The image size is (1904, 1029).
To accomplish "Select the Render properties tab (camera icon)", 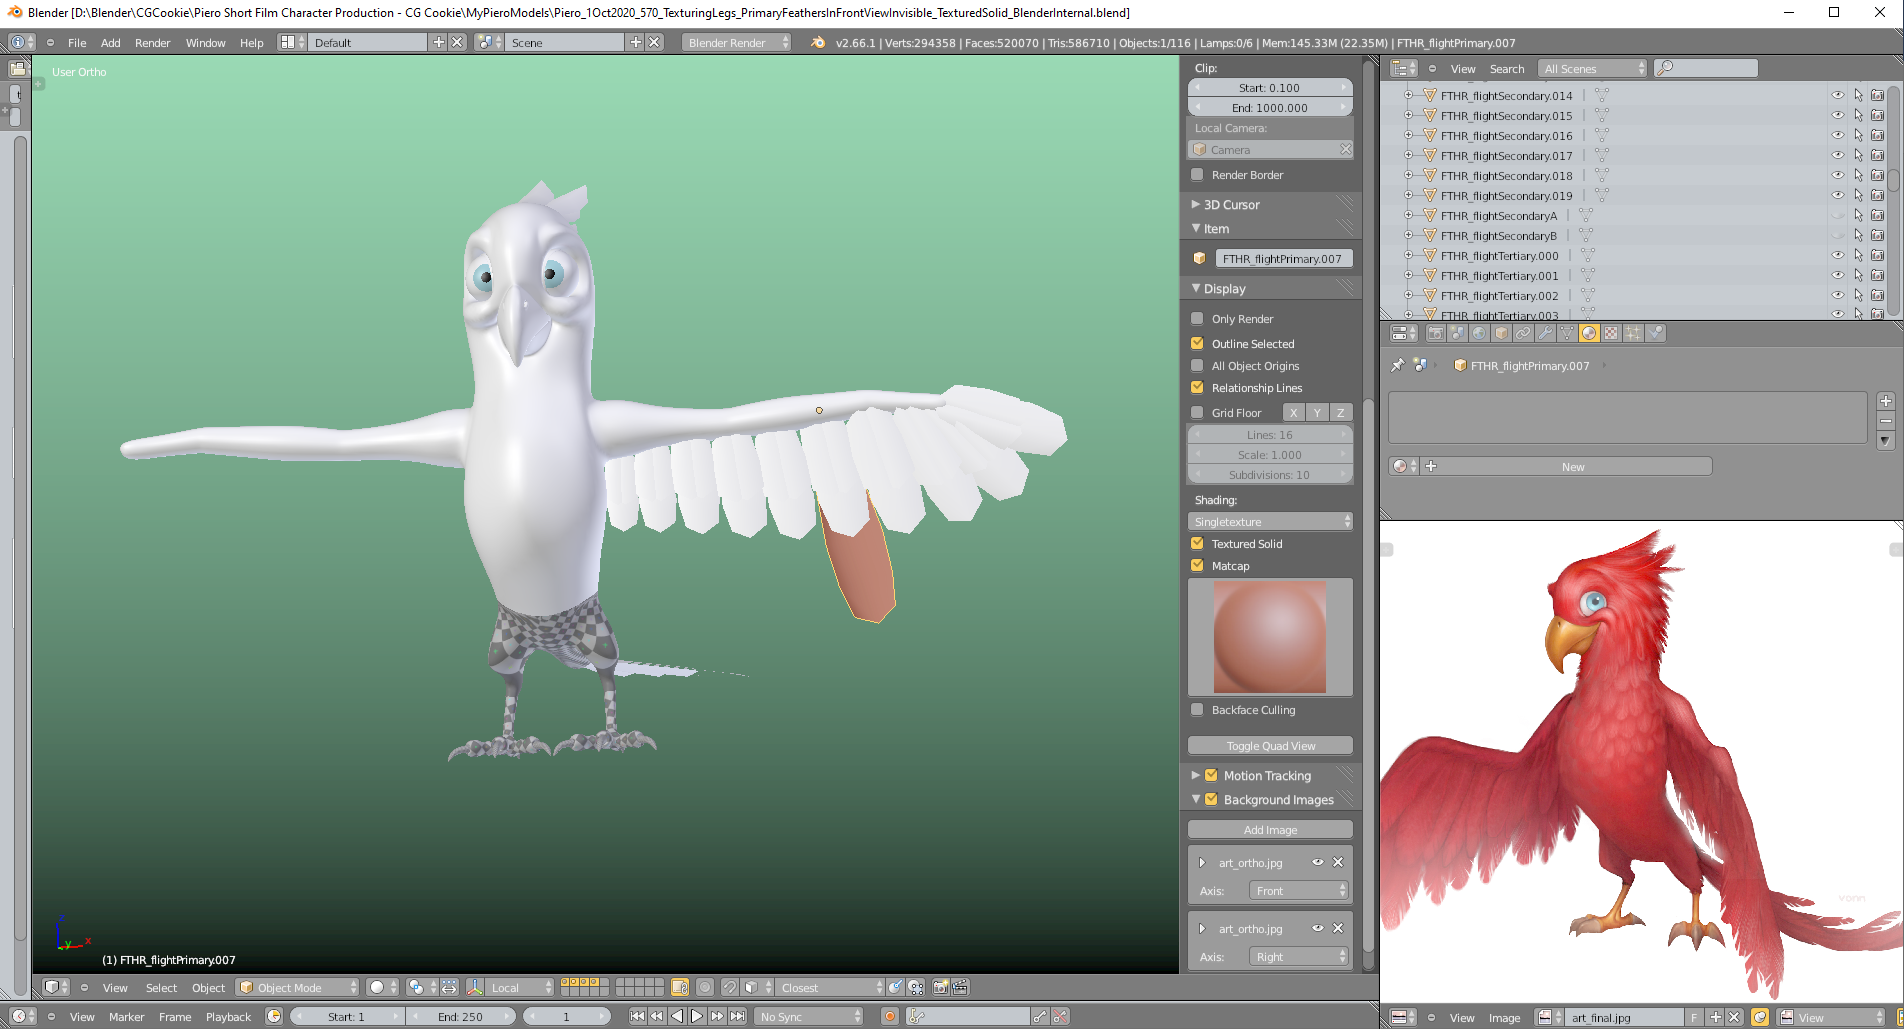I will (1437, 333).
